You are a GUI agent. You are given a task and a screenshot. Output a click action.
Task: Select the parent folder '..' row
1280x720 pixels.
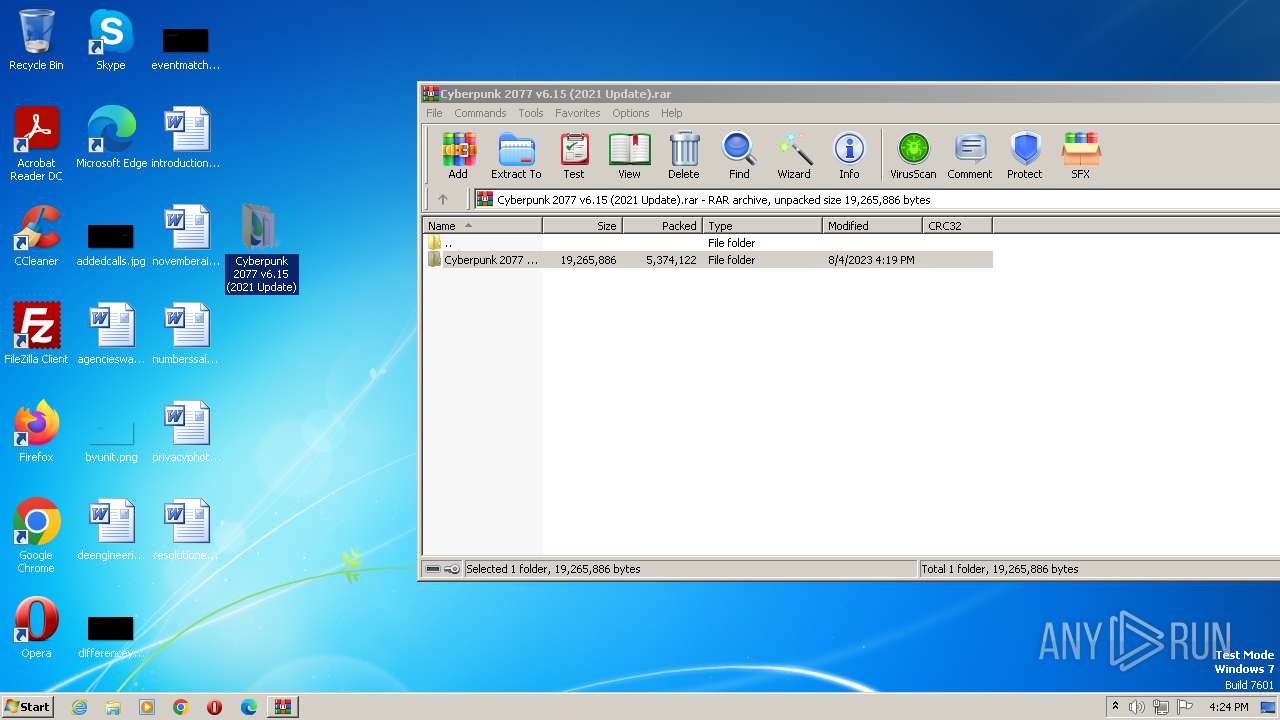tap(708, 243)
